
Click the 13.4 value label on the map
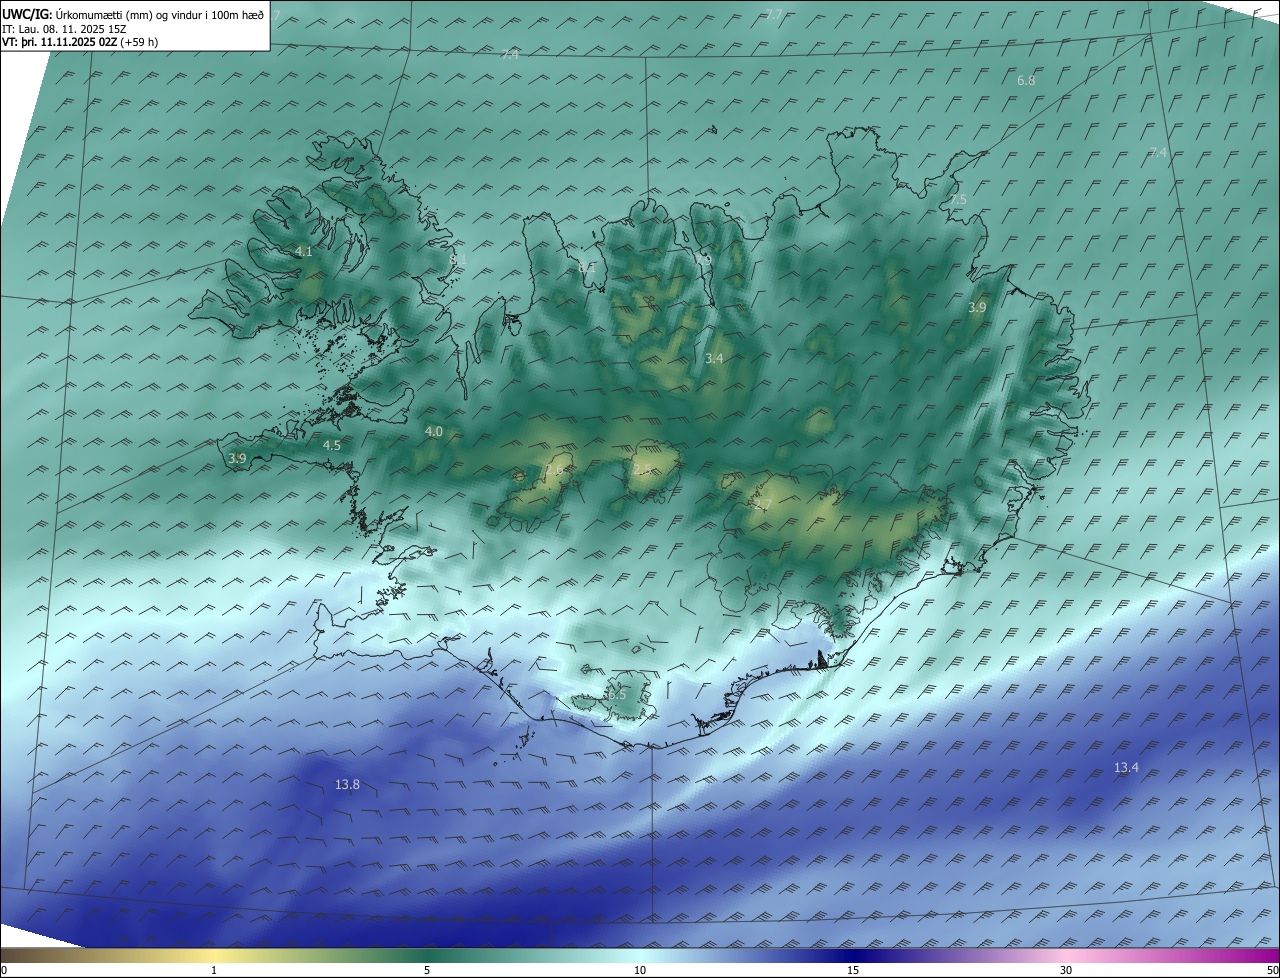1126,768
